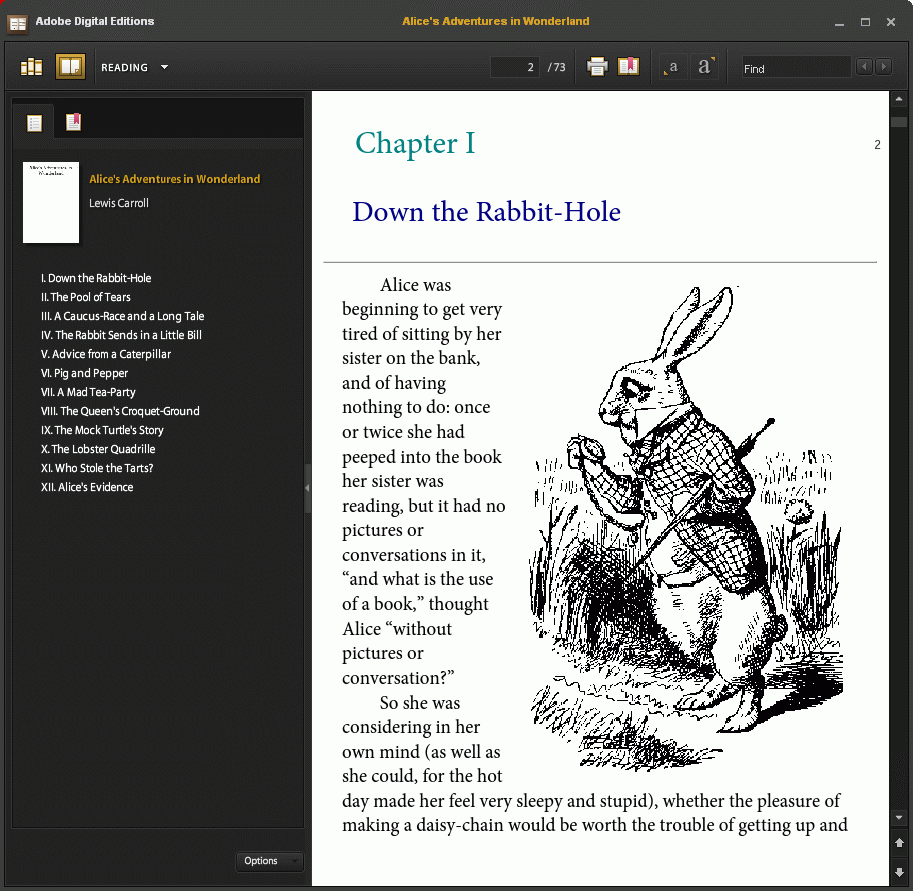
Task: Open the Options dropdown button
Action: (x=269, y=861)
